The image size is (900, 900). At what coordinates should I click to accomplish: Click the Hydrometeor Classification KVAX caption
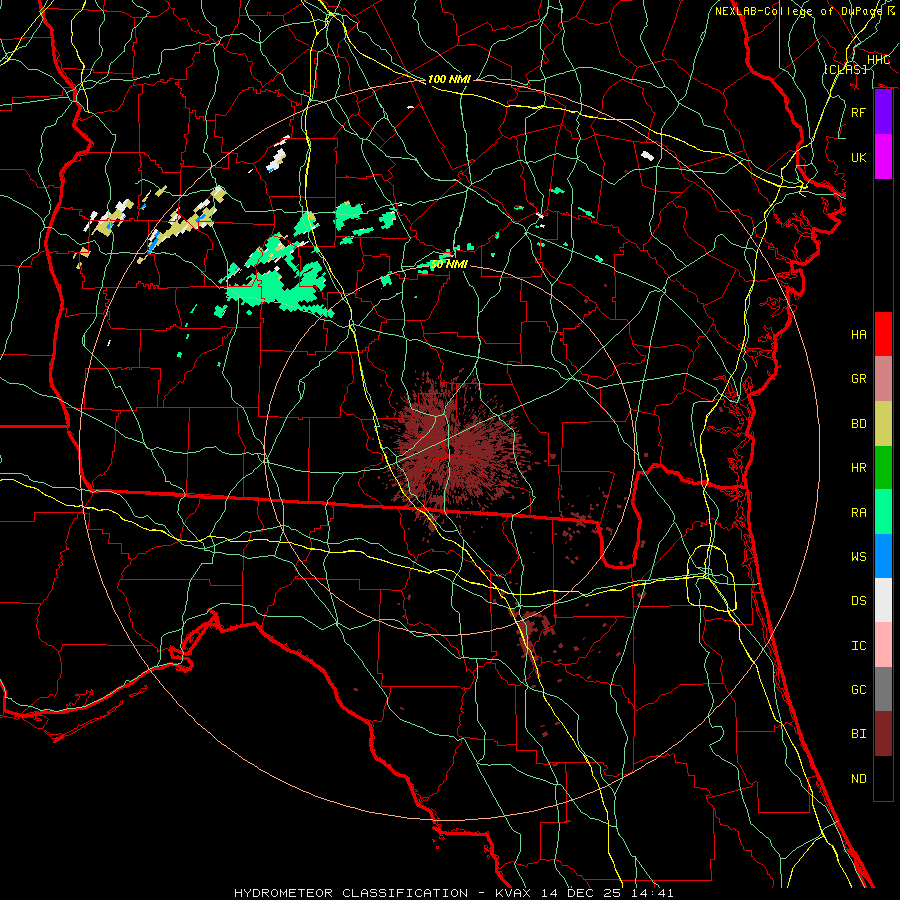(x=453, y=893)
